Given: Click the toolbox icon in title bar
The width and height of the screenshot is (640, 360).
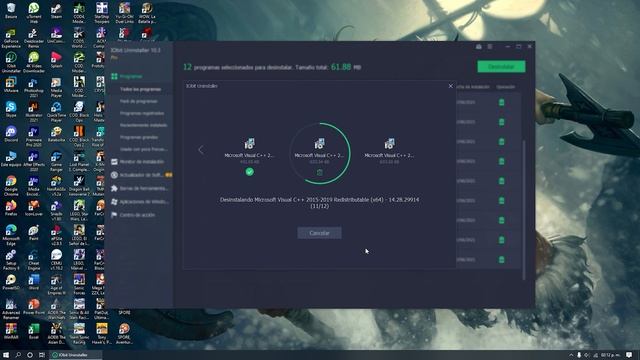Looking at the screenshot, I should [x=478, y=47].
